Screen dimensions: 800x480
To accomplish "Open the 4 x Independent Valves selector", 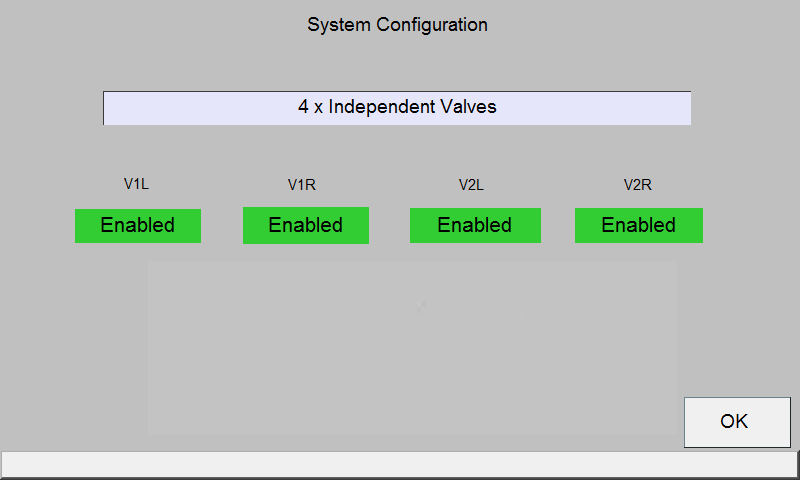I will 397,108.
